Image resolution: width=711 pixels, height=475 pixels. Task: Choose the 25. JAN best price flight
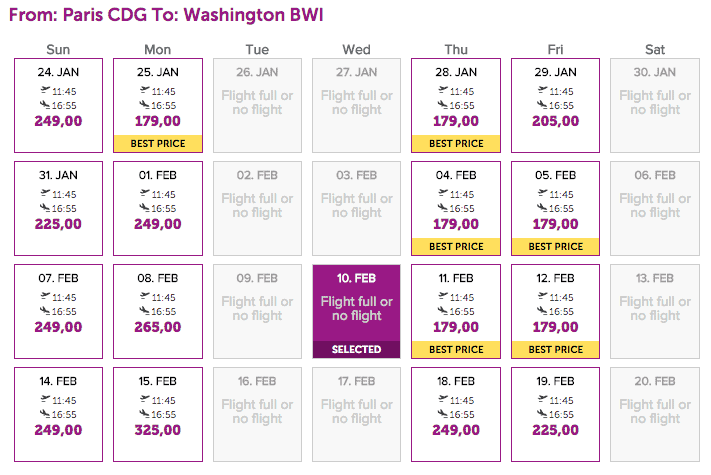point(158,106)
